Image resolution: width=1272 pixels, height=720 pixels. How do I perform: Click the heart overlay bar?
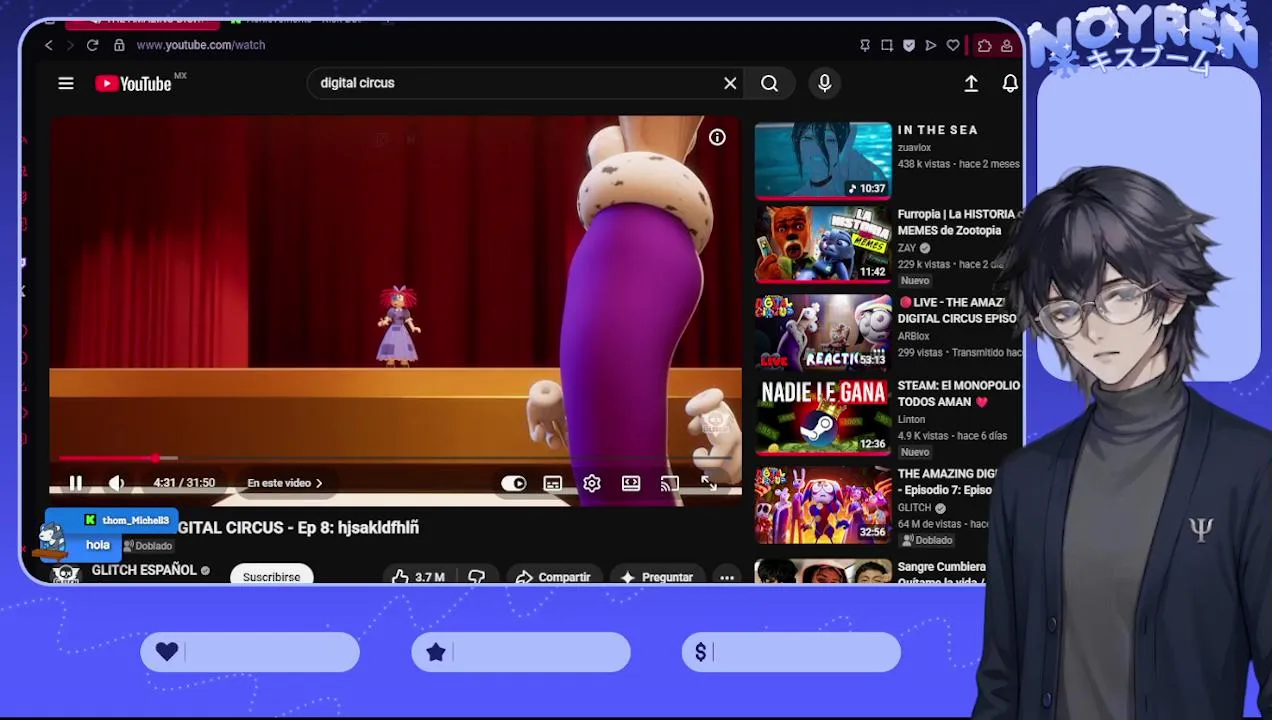coord(250,653)
